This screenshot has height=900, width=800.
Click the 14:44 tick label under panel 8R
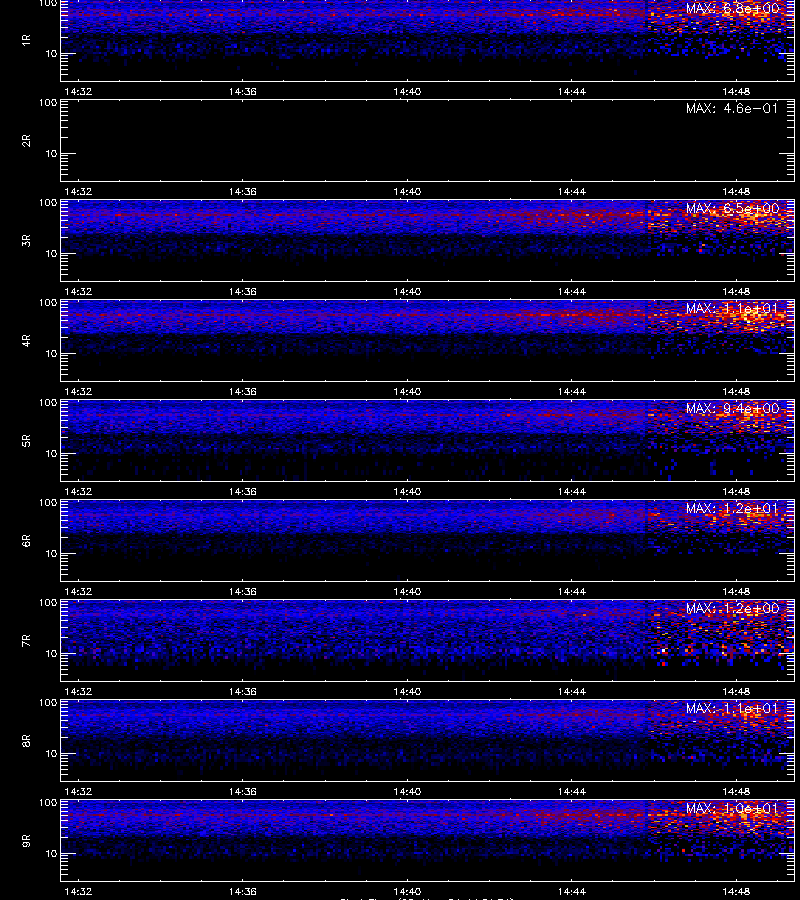tap(572, 792)
